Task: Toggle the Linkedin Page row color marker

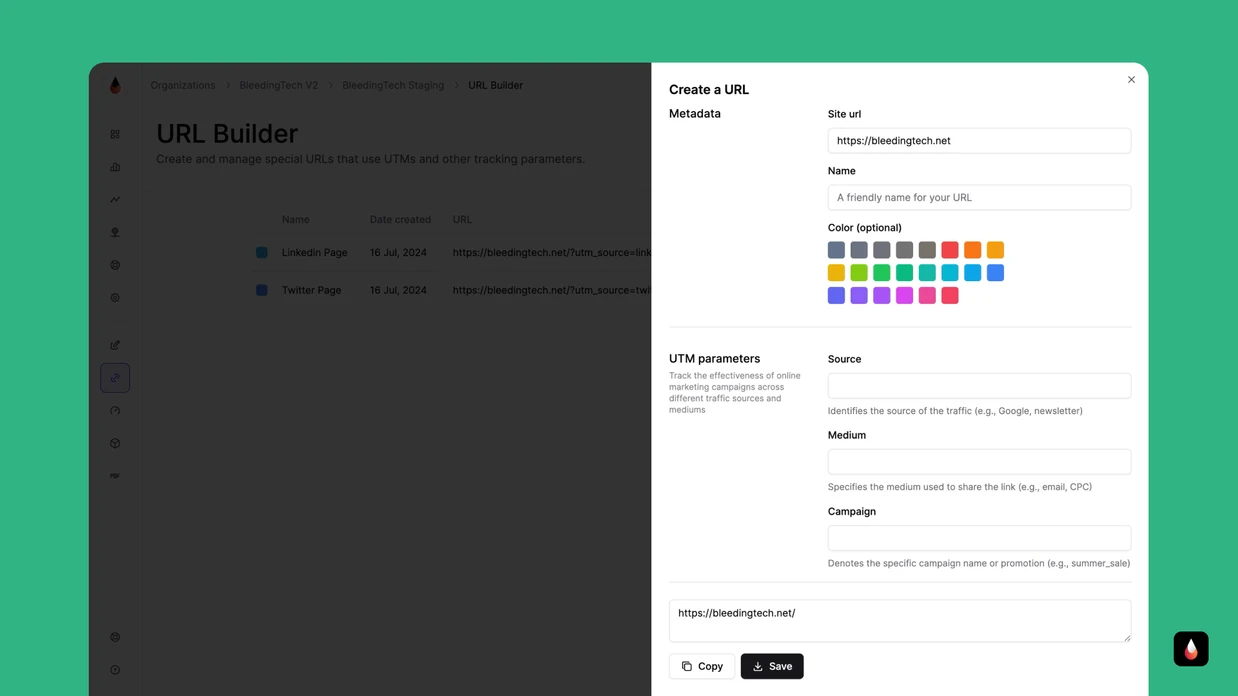Action: [x=261, y=252]
